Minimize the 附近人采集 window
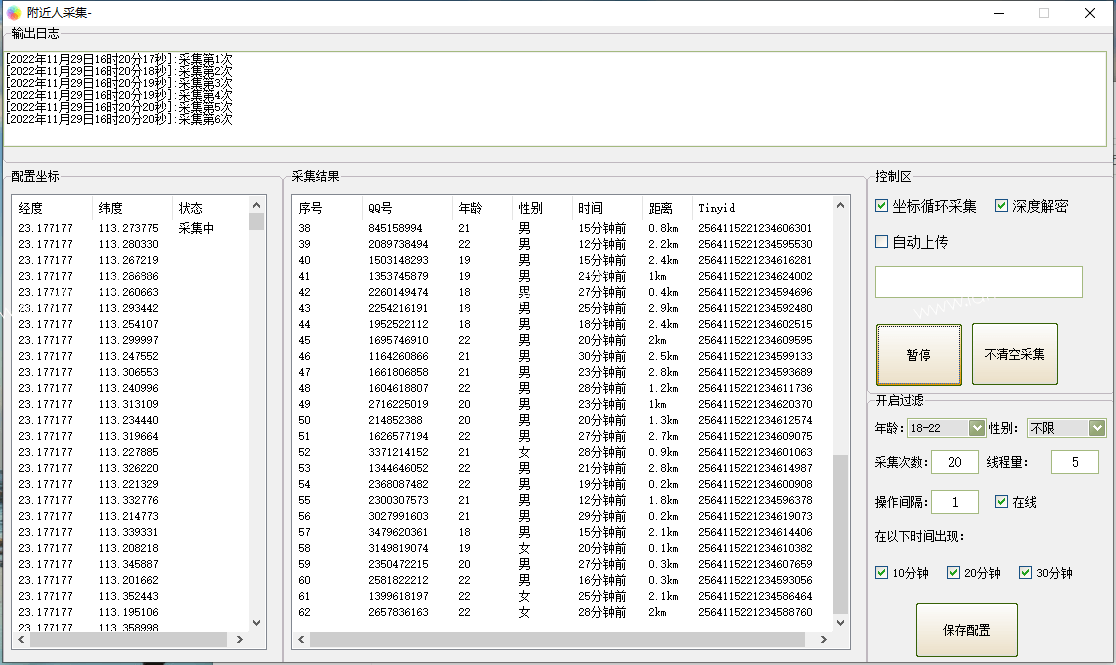Image resolution: width=1116 pixels, height=665 pixels. pyautogui.click(x=999, y=13)
